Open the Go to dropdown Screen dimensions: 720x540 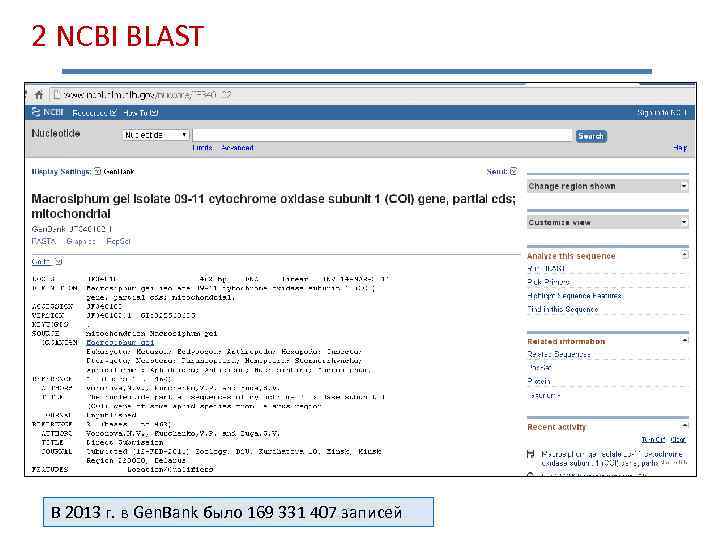click(x=46, y=262)
